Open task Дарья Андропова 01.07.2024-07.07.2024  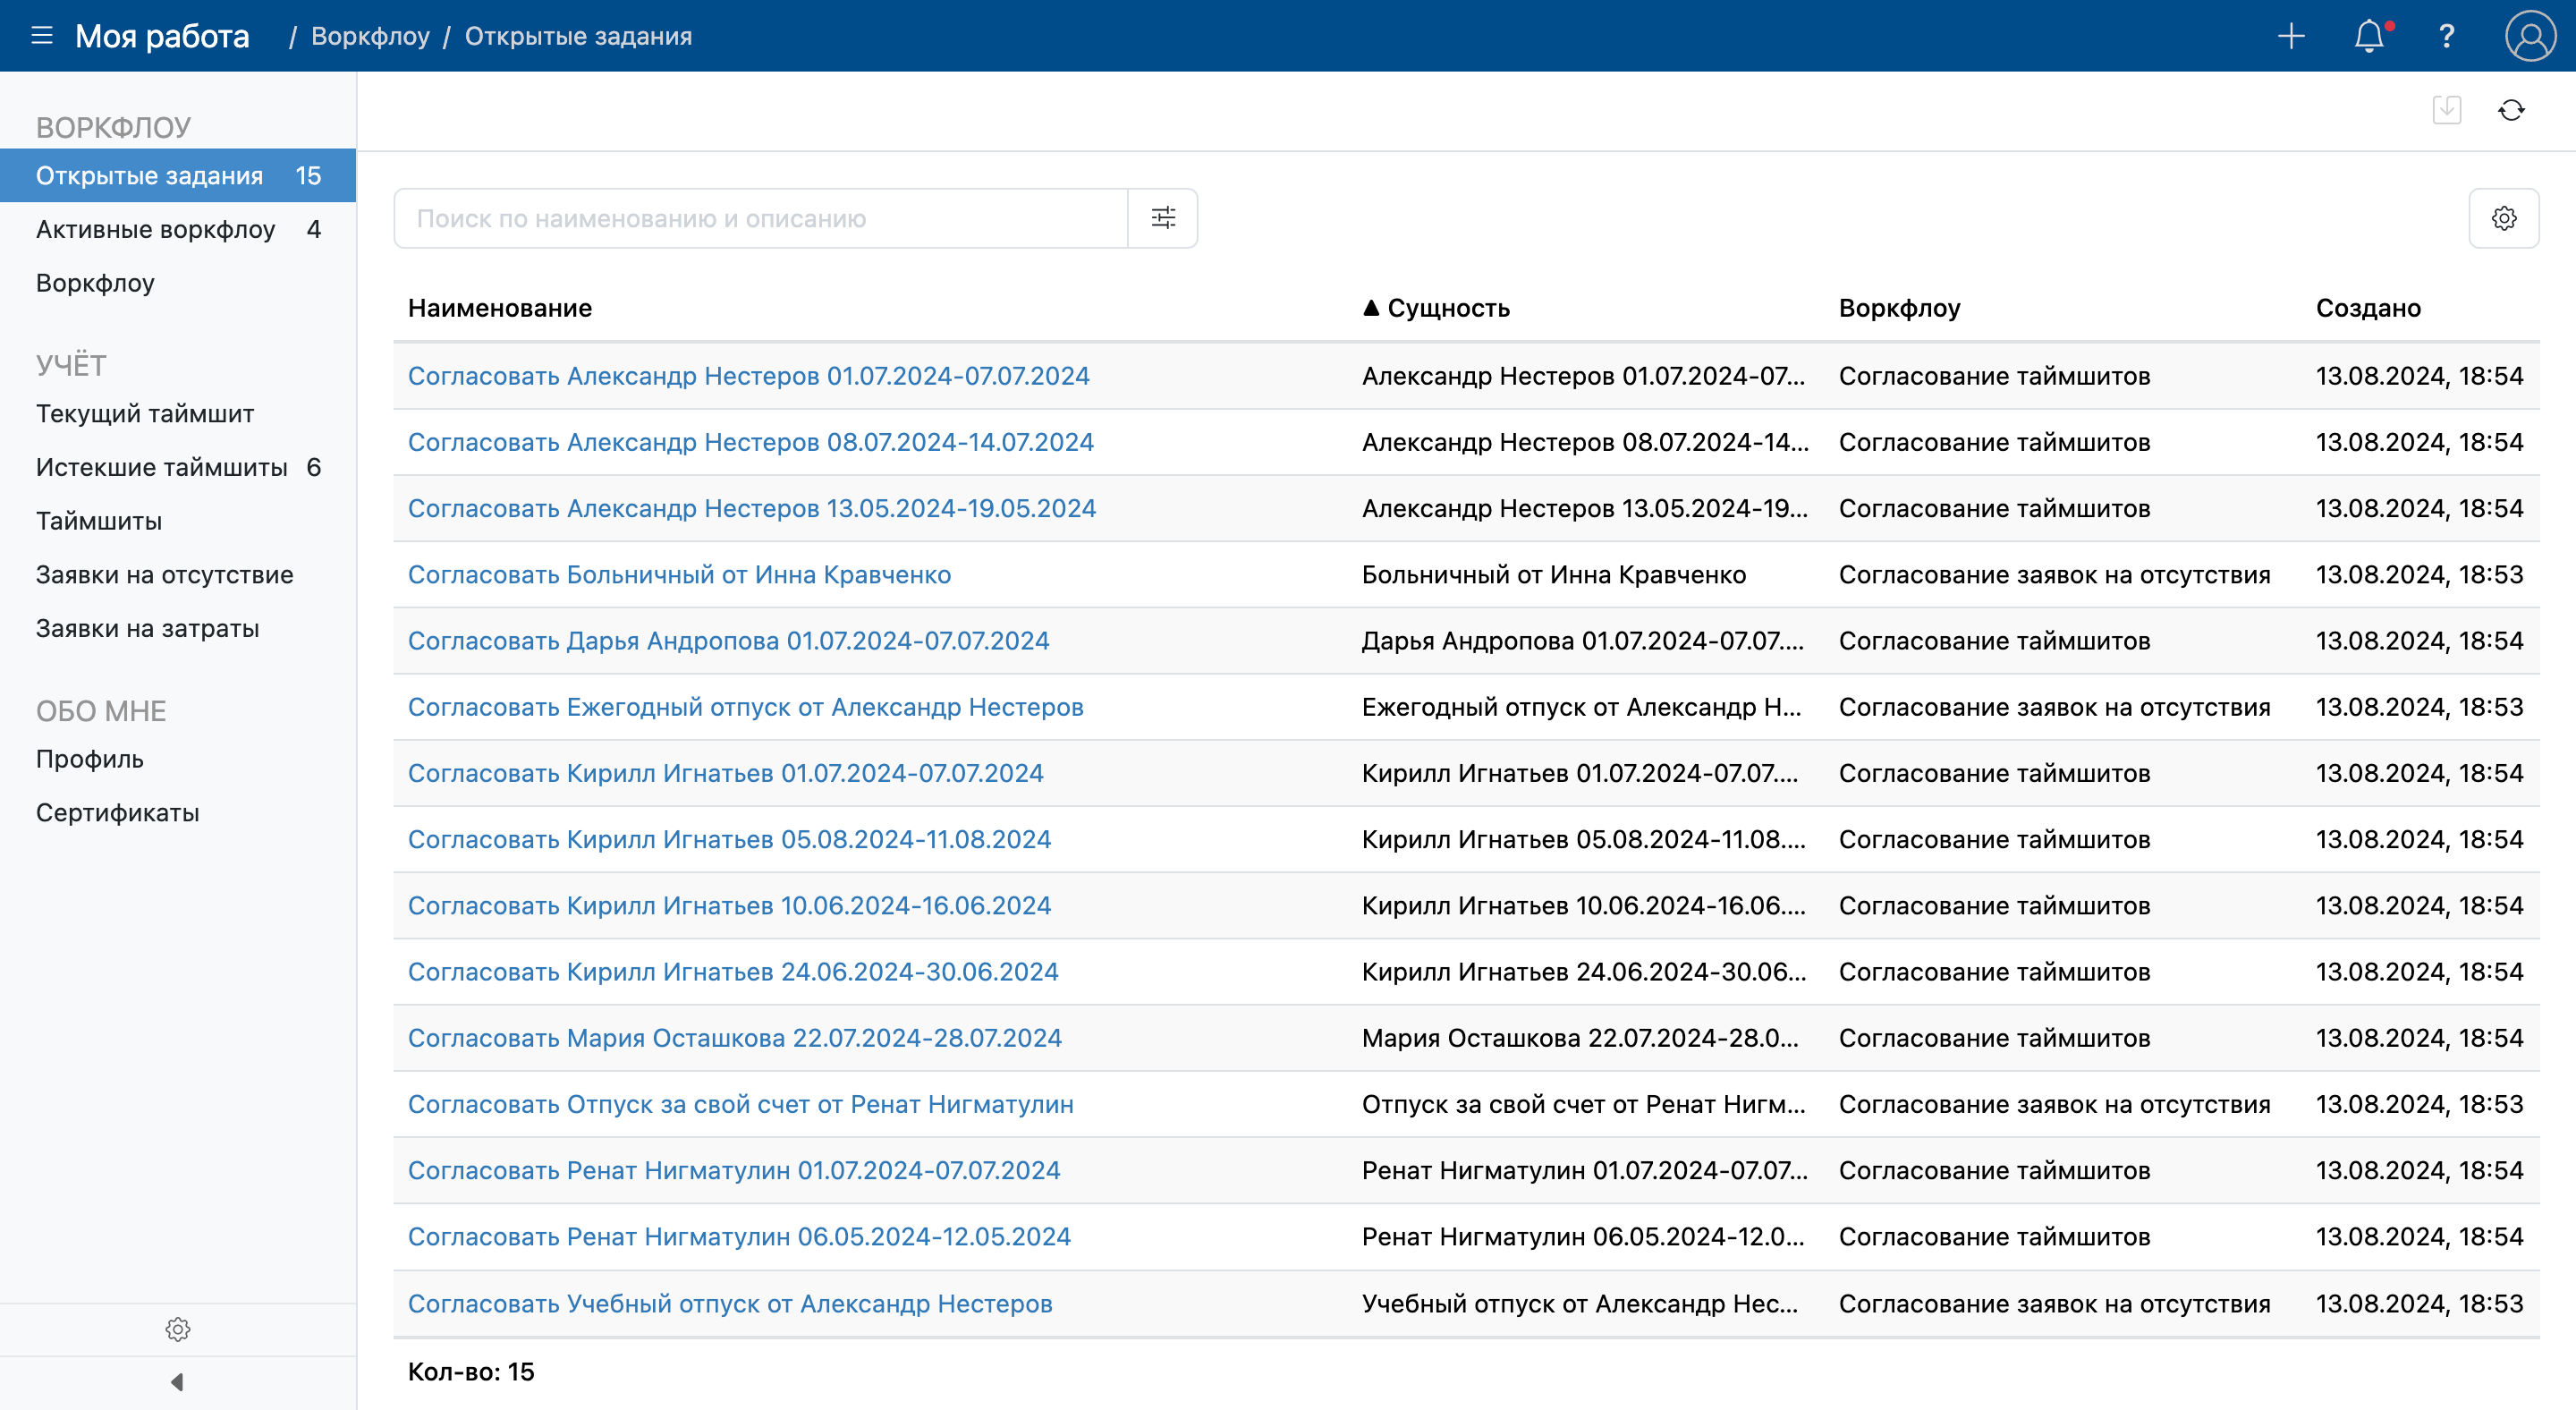728,641
